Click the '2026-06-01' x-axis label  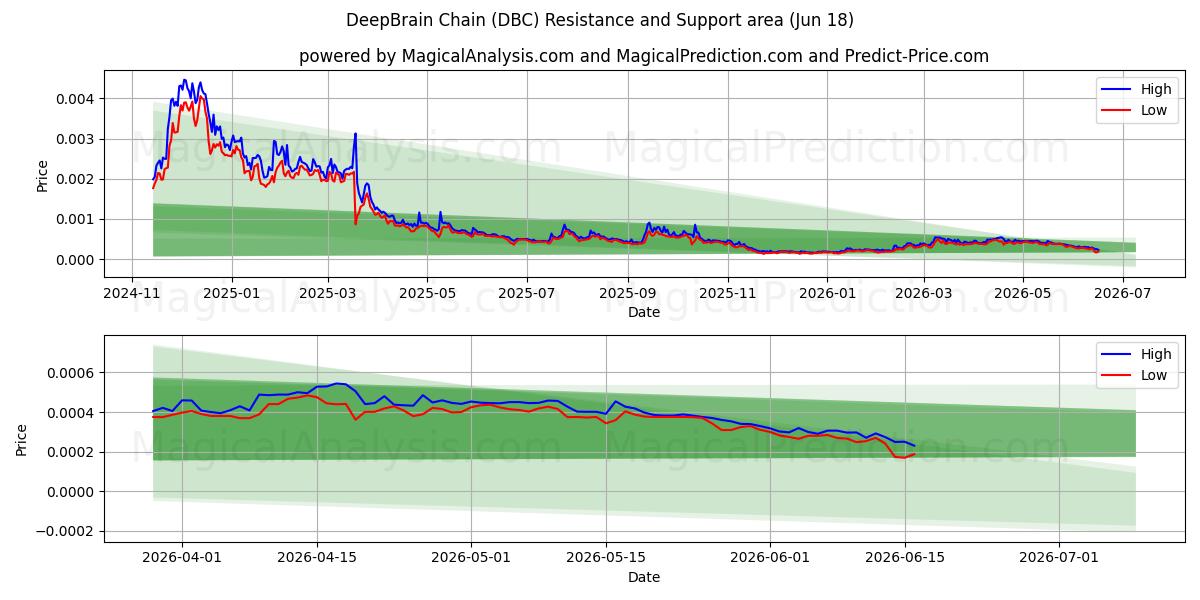(x=770, y=559)
